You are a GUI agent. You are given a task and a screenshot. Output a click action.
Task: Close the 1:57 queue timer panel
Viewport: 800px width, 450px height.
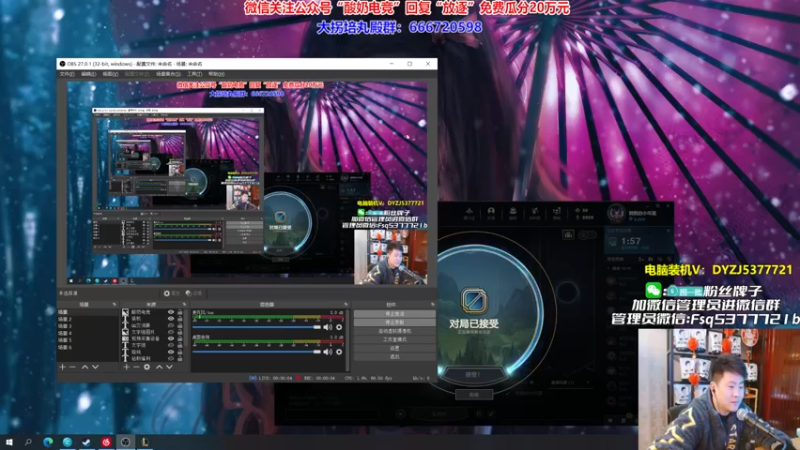click(x=668, y=231)
